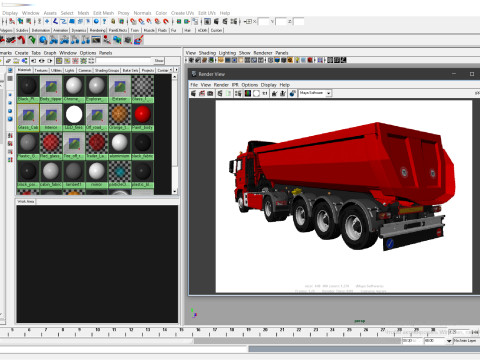Open the Graph menu in Hypershade
Image resolution: width=480 pixels, height=360 pixels.
50,53
